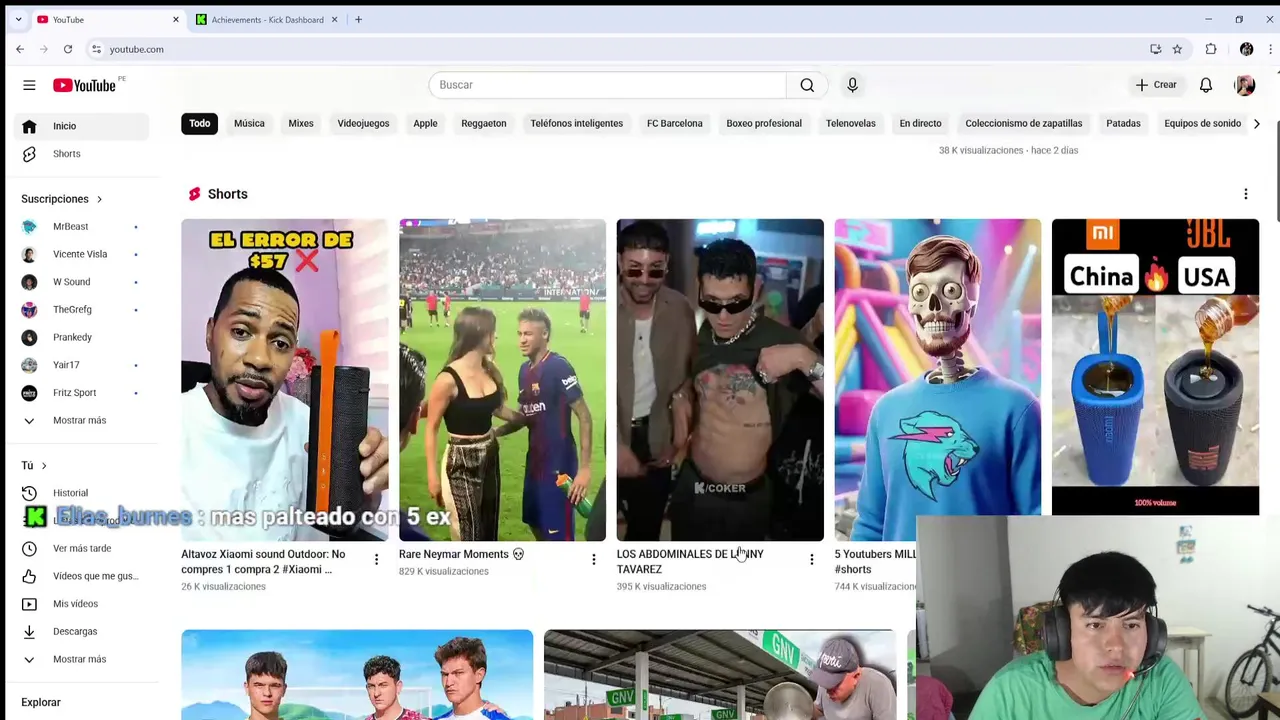Bookmark this page with star
The image size is (1280, 720).
click(x=1177, y=49)
